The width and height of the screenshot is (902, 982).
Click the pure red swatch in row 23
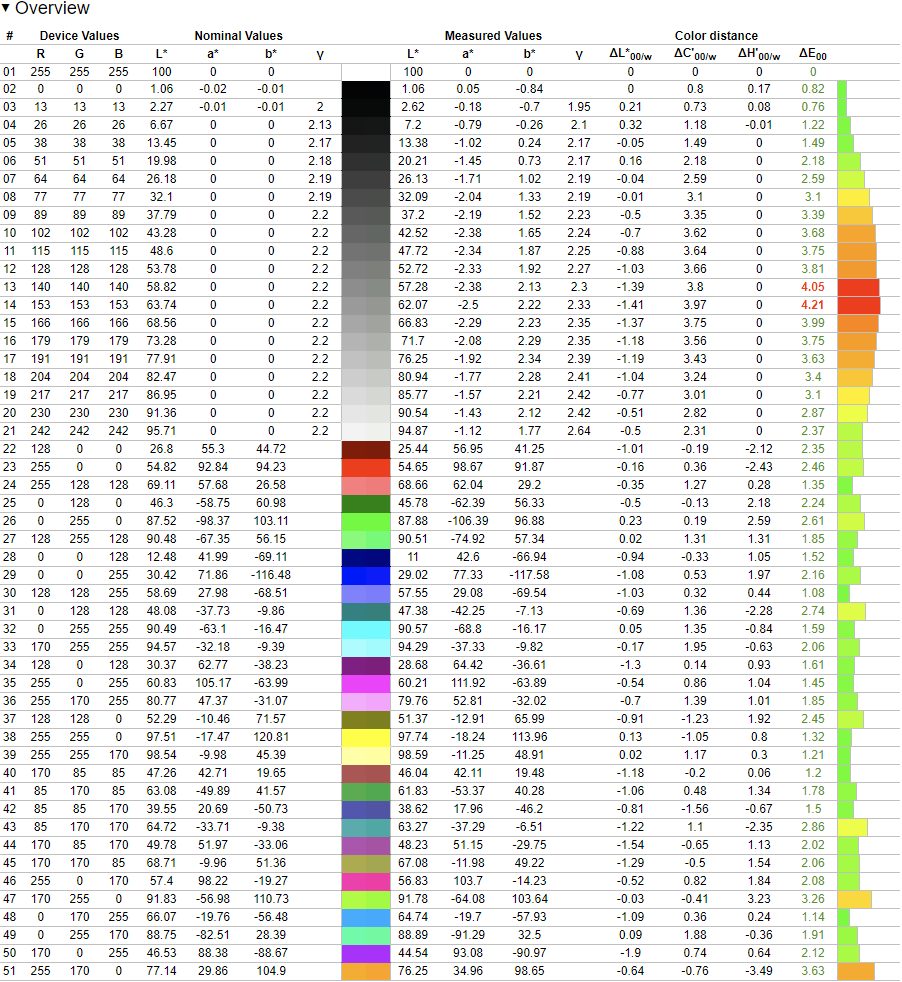(x=365, y=467)
